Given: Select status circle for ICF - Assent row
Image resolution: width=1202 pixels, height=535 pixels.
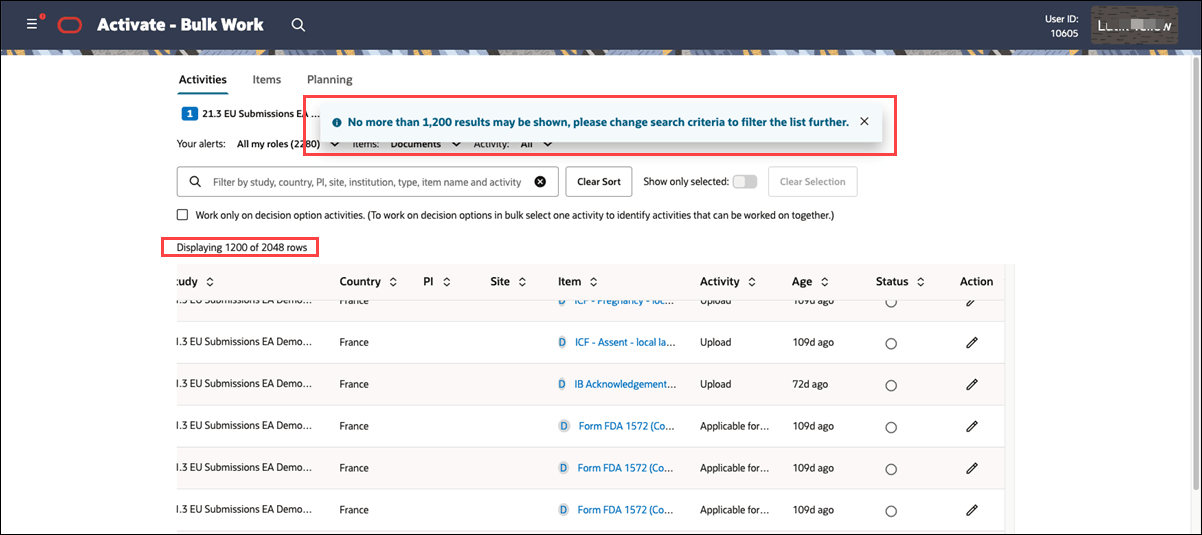Looking at the screenshot, I should [x=891, y=343].
